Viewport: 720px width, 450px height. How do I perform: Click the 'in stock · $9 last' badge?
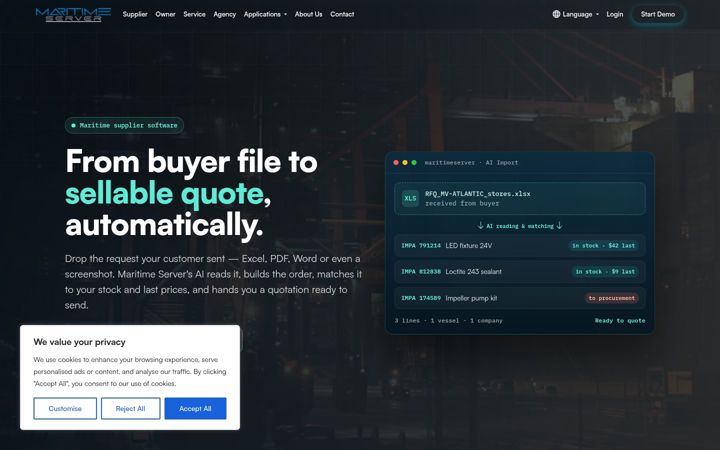click(605, 272)
